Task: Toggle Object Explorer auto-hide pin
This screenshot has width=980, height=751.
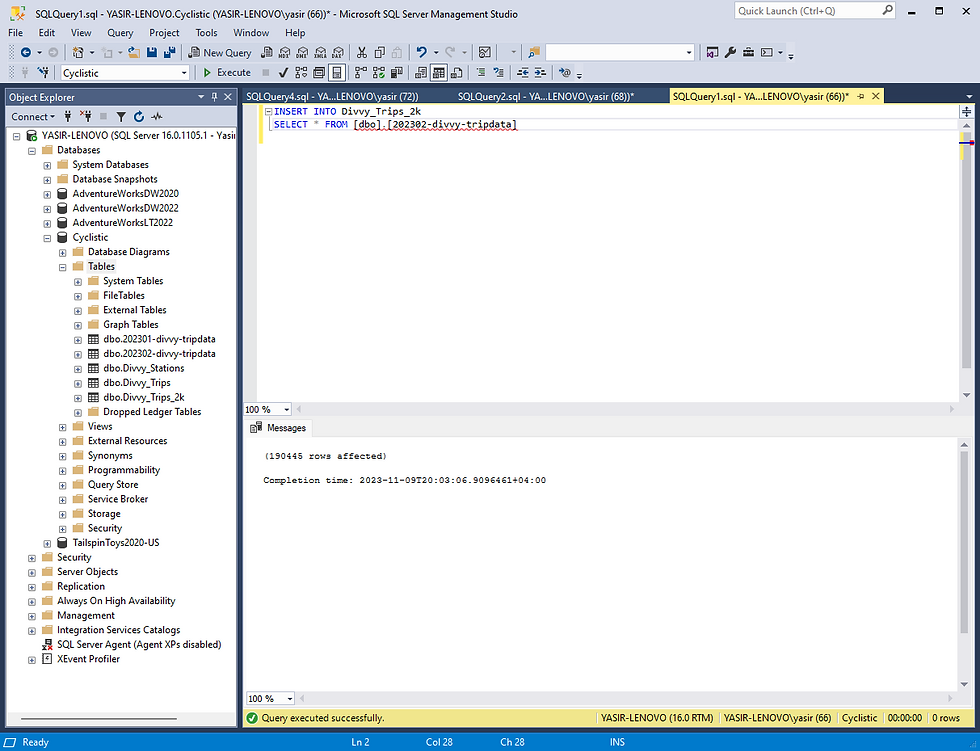Action: [214, 97]
